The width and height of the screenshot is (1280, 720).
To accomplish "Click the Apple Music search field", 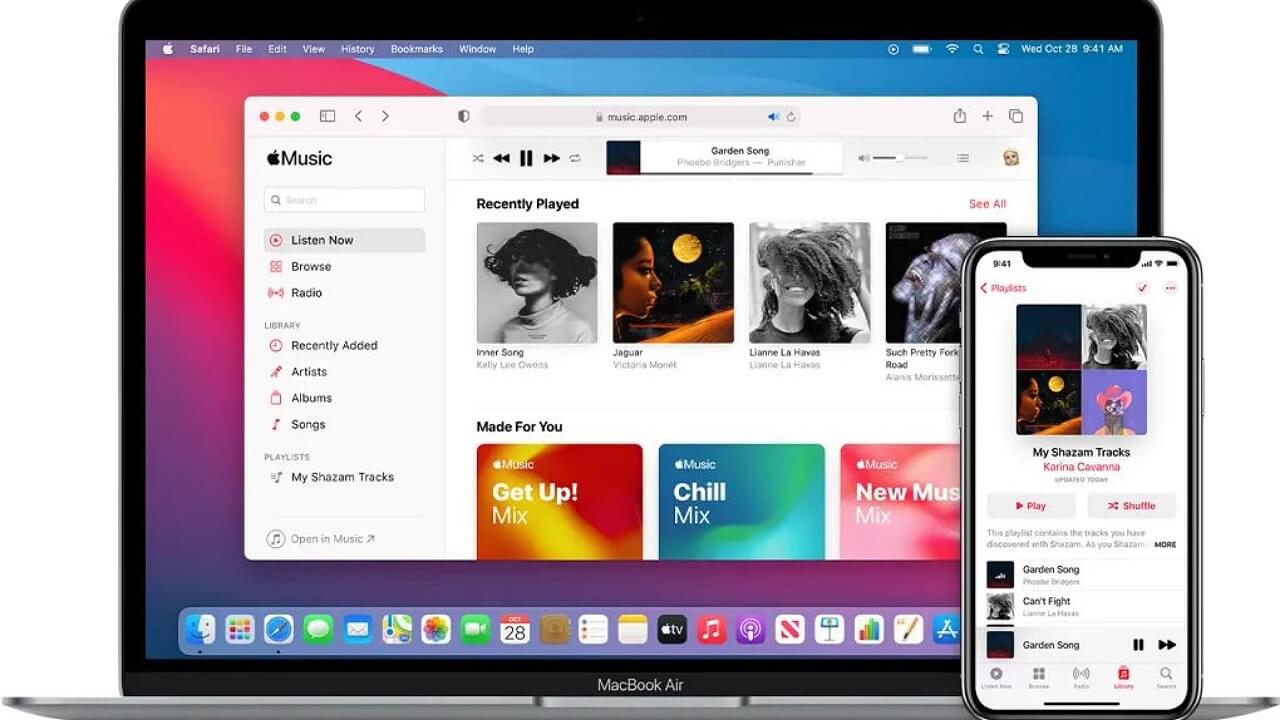I will 344,200.
